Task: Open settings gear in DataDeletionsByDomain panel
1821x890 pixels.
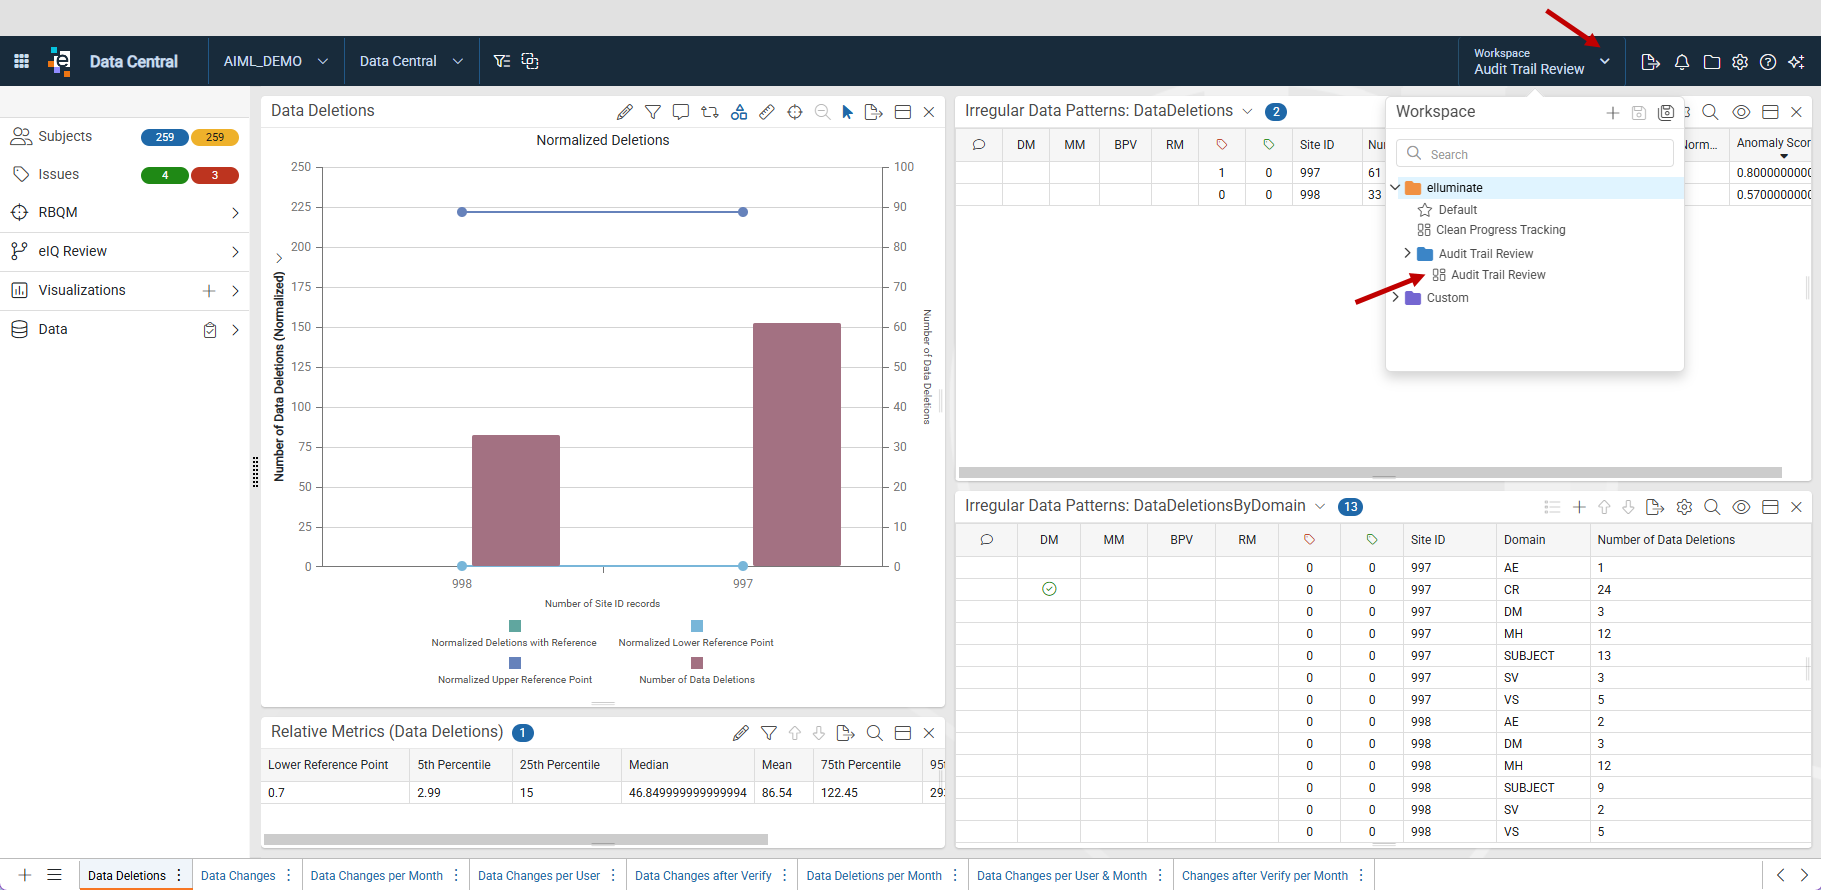Action: (1684, 507)
